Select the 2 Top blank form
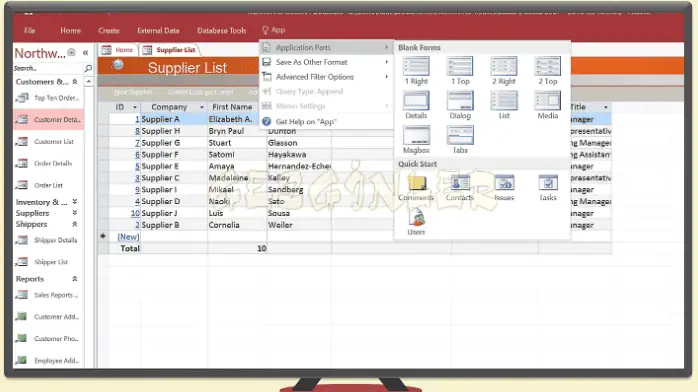The image size is (698, 392). click(x=547, y=70)
